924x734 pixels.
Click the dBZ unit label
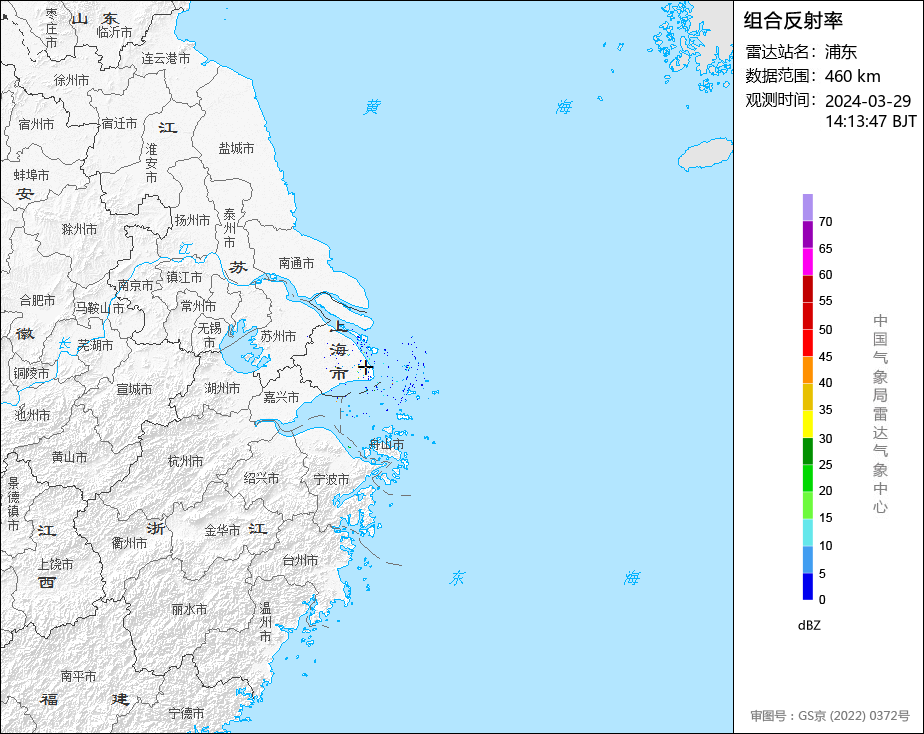click(x=809, y=625)
